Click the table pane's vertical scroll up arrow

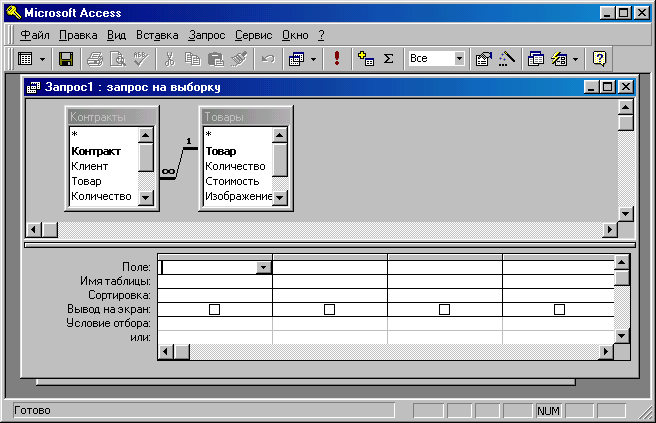pyautogui.click(x=625, y=108)
